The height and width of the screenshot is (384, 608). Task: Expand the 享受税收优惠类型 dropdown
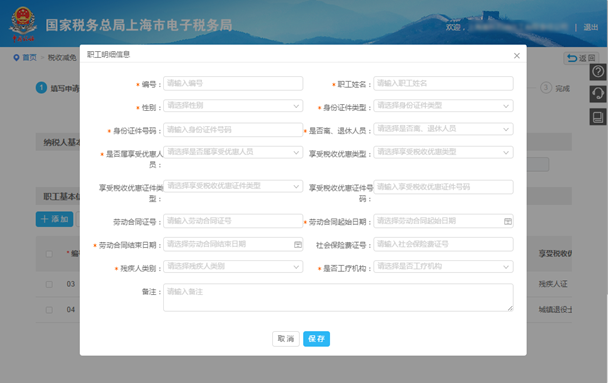tap(443, 152)
